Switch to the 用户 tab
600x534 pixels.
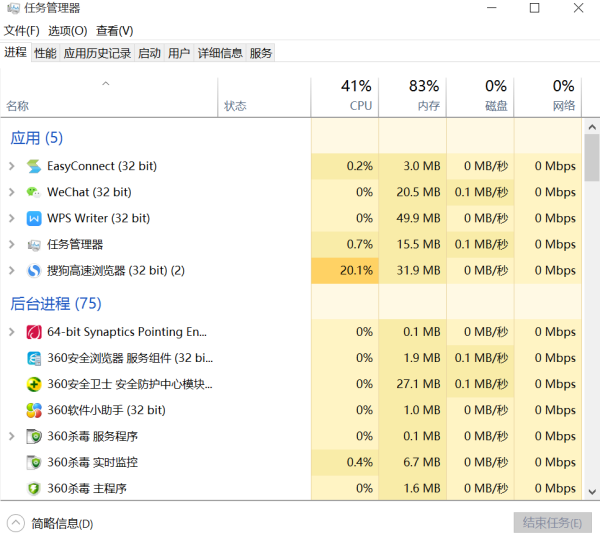(x=179, y=53)
